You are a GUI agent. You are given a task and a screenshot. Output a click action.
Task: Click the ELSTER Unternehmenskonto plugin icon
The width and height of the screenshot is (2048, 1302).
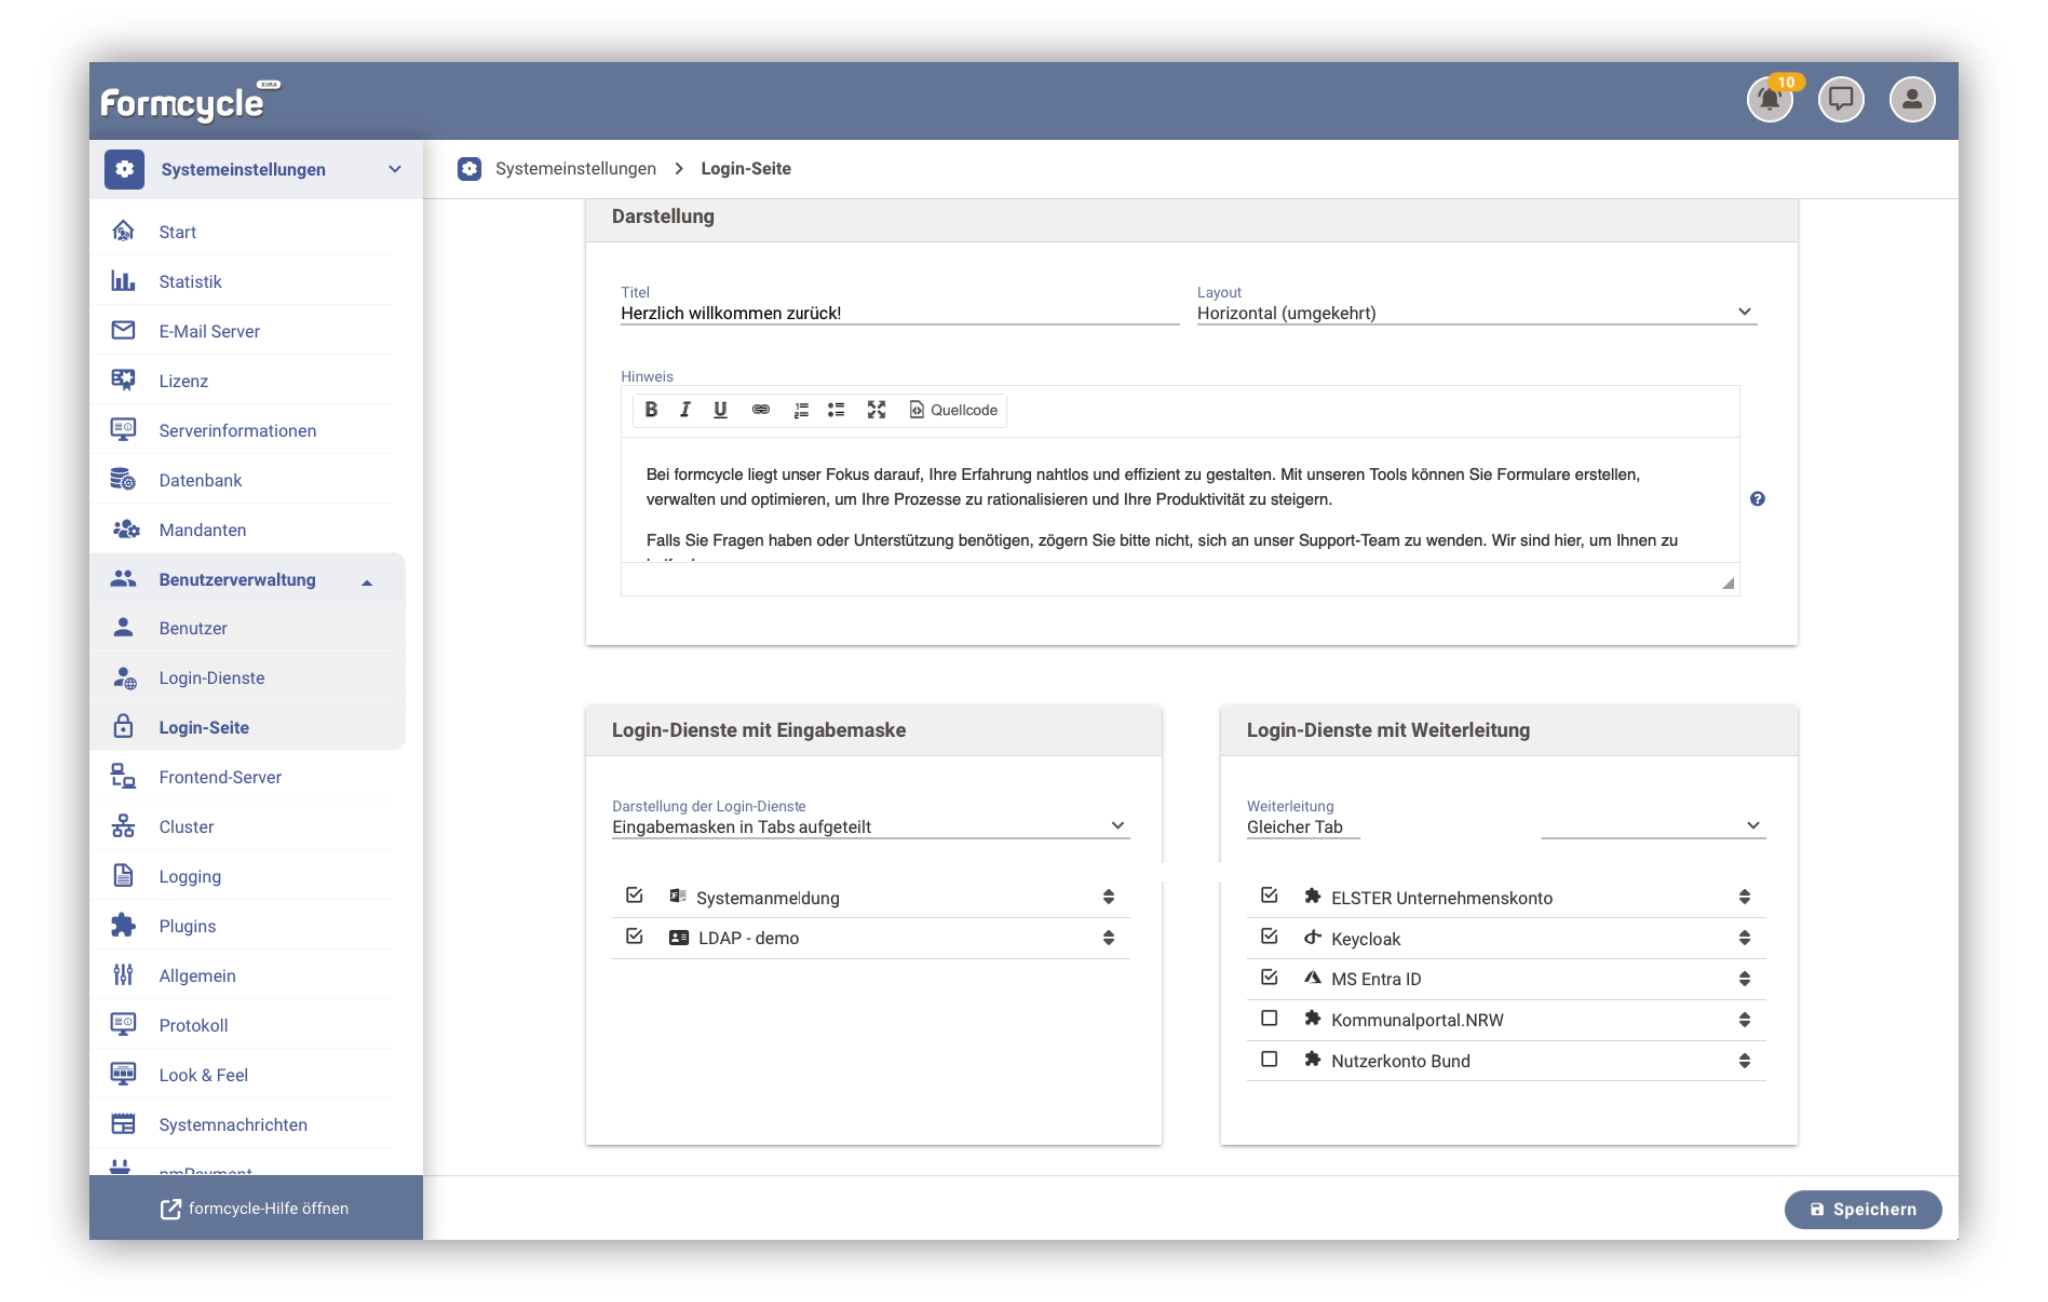[x=1312, y=896]
